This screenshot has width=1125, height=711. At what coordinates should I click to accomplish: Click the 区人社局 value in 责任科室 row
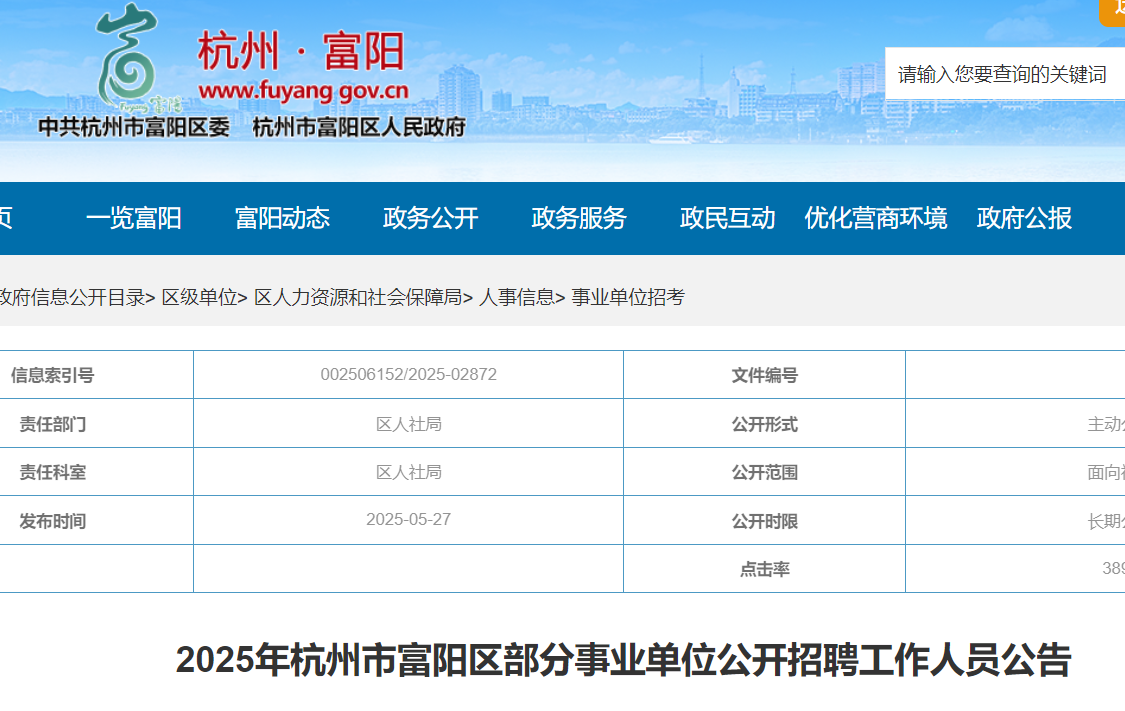click(x=409, y=472)
